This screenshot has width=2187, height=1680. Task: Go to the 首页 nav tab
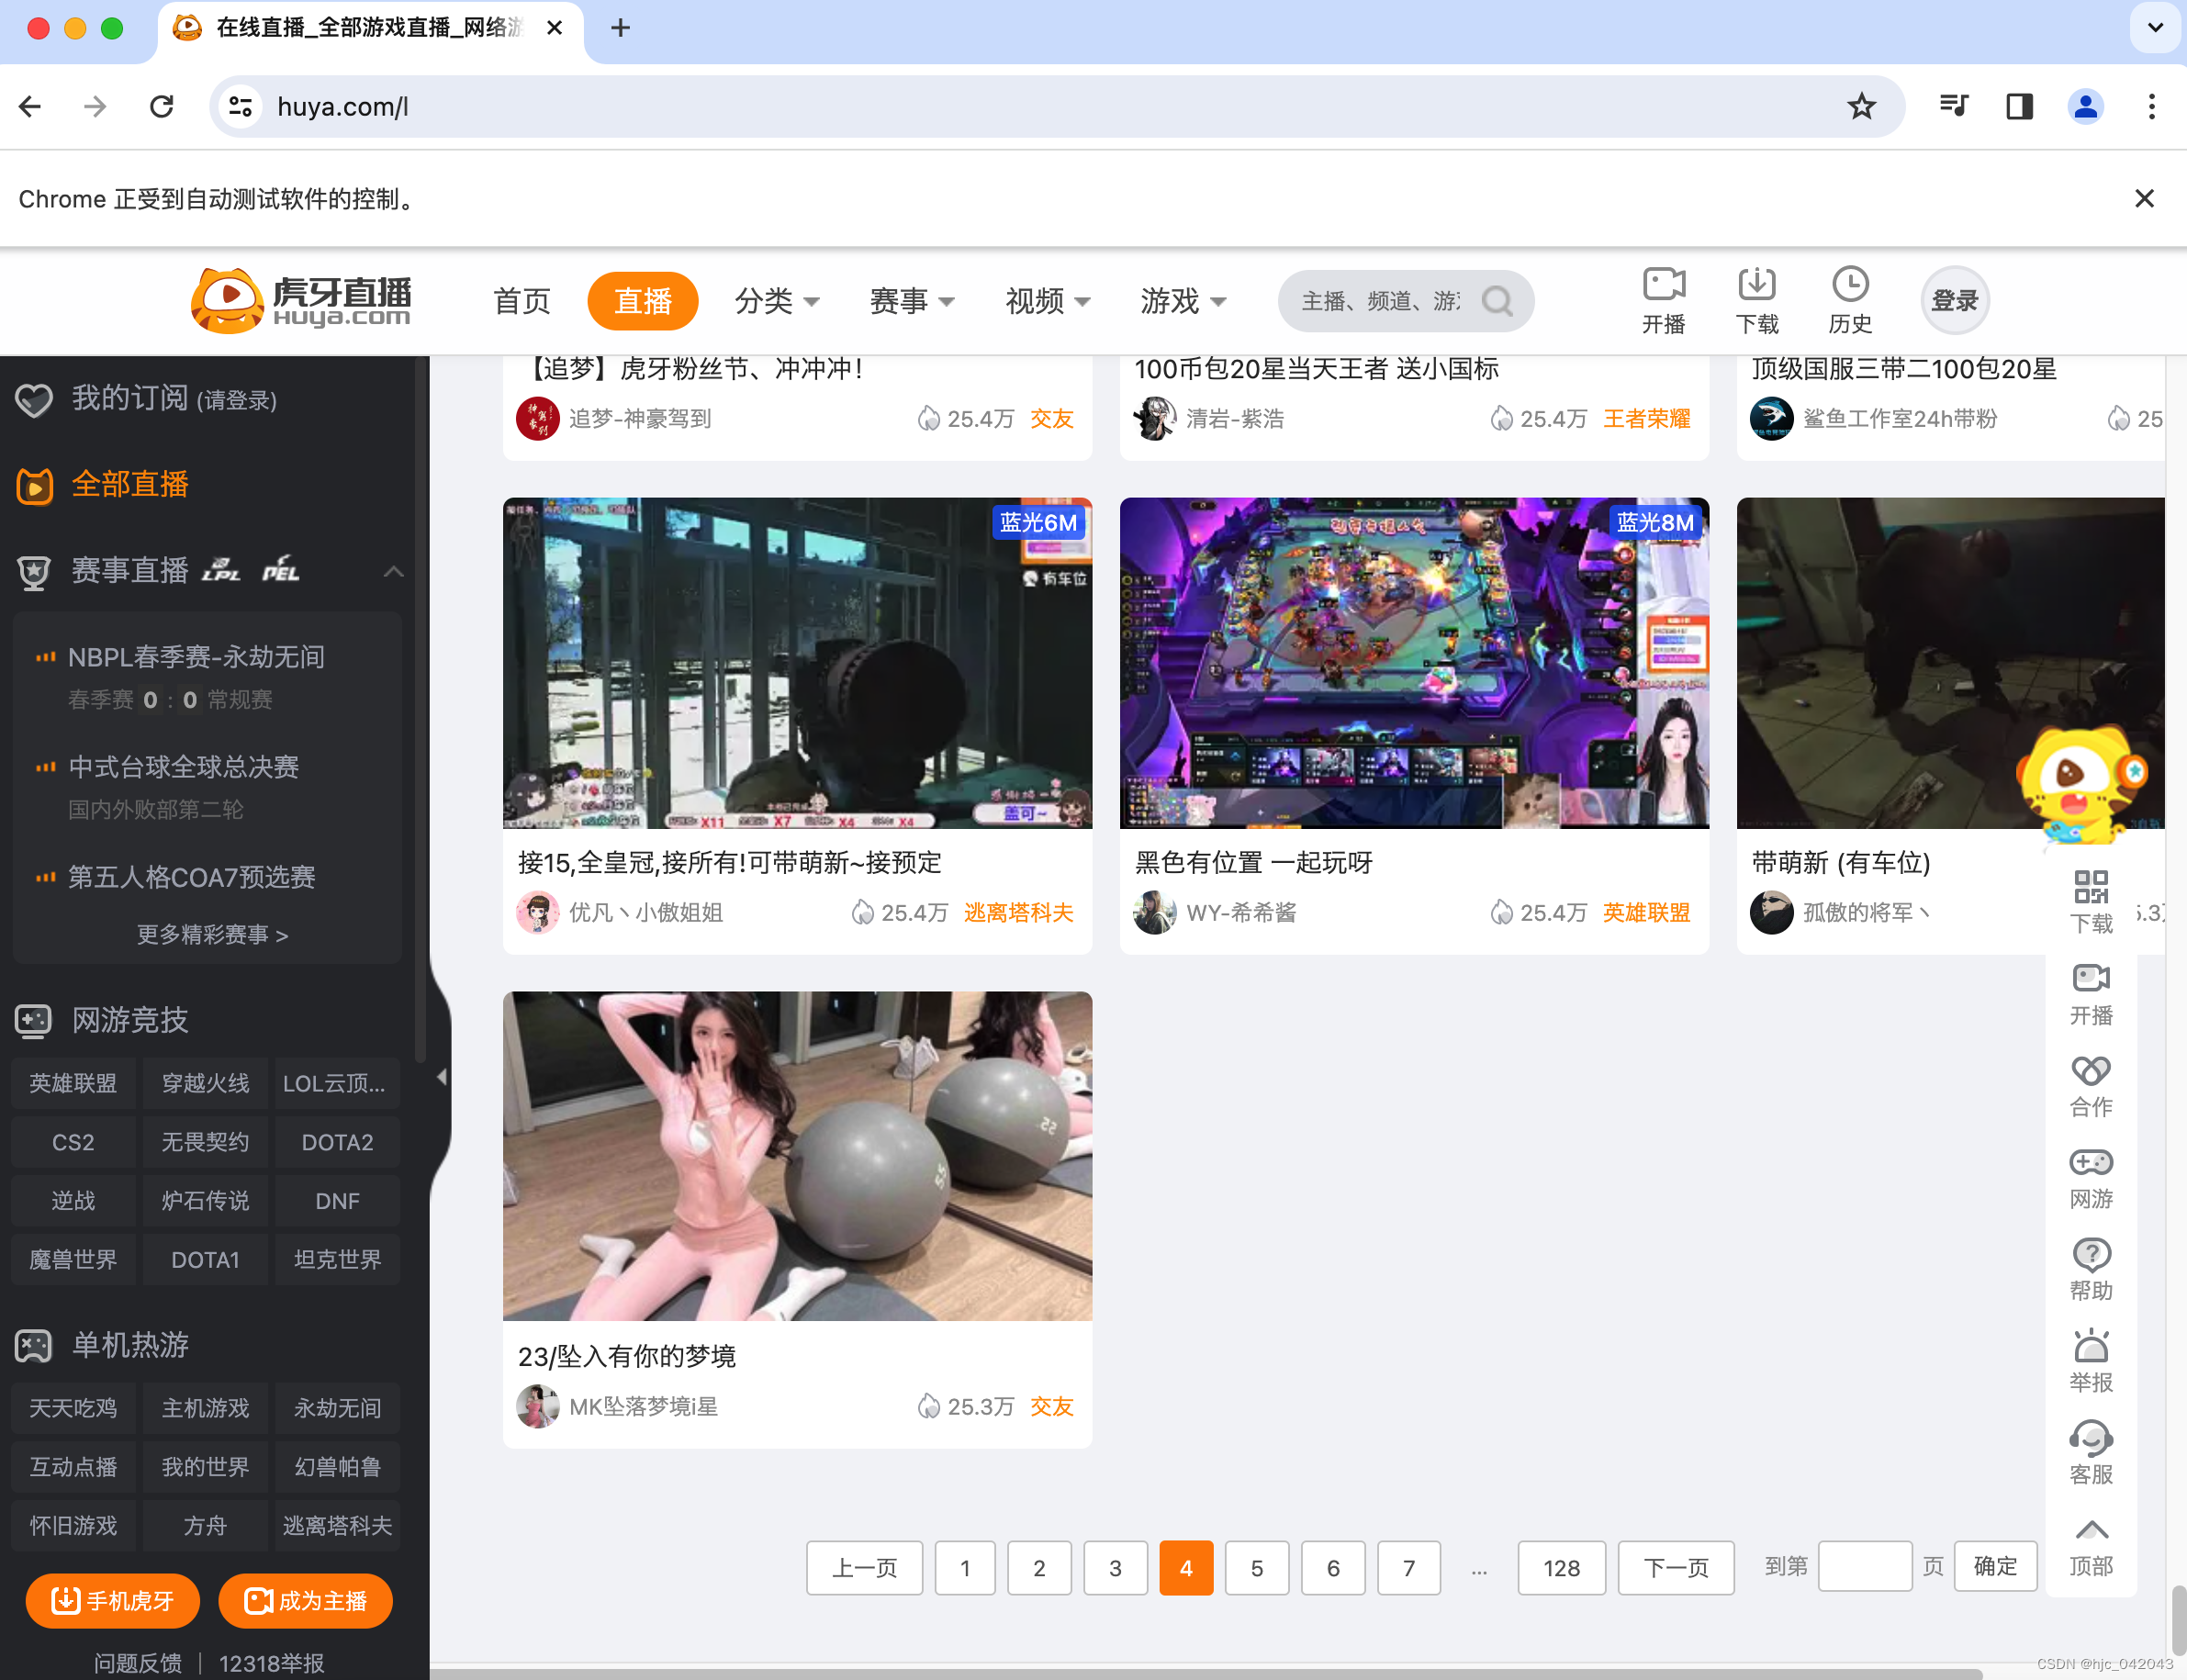(x=522, y=301)
